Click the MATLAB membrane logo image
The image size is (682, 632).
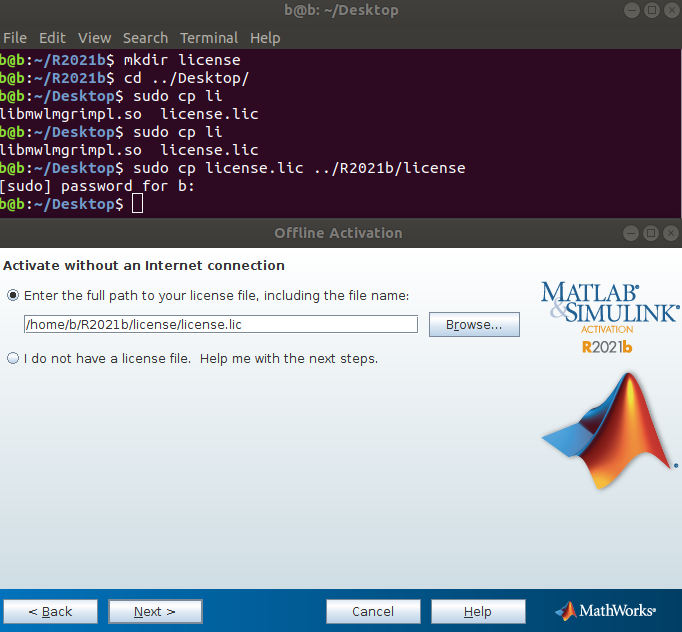(x=609, y=431)
